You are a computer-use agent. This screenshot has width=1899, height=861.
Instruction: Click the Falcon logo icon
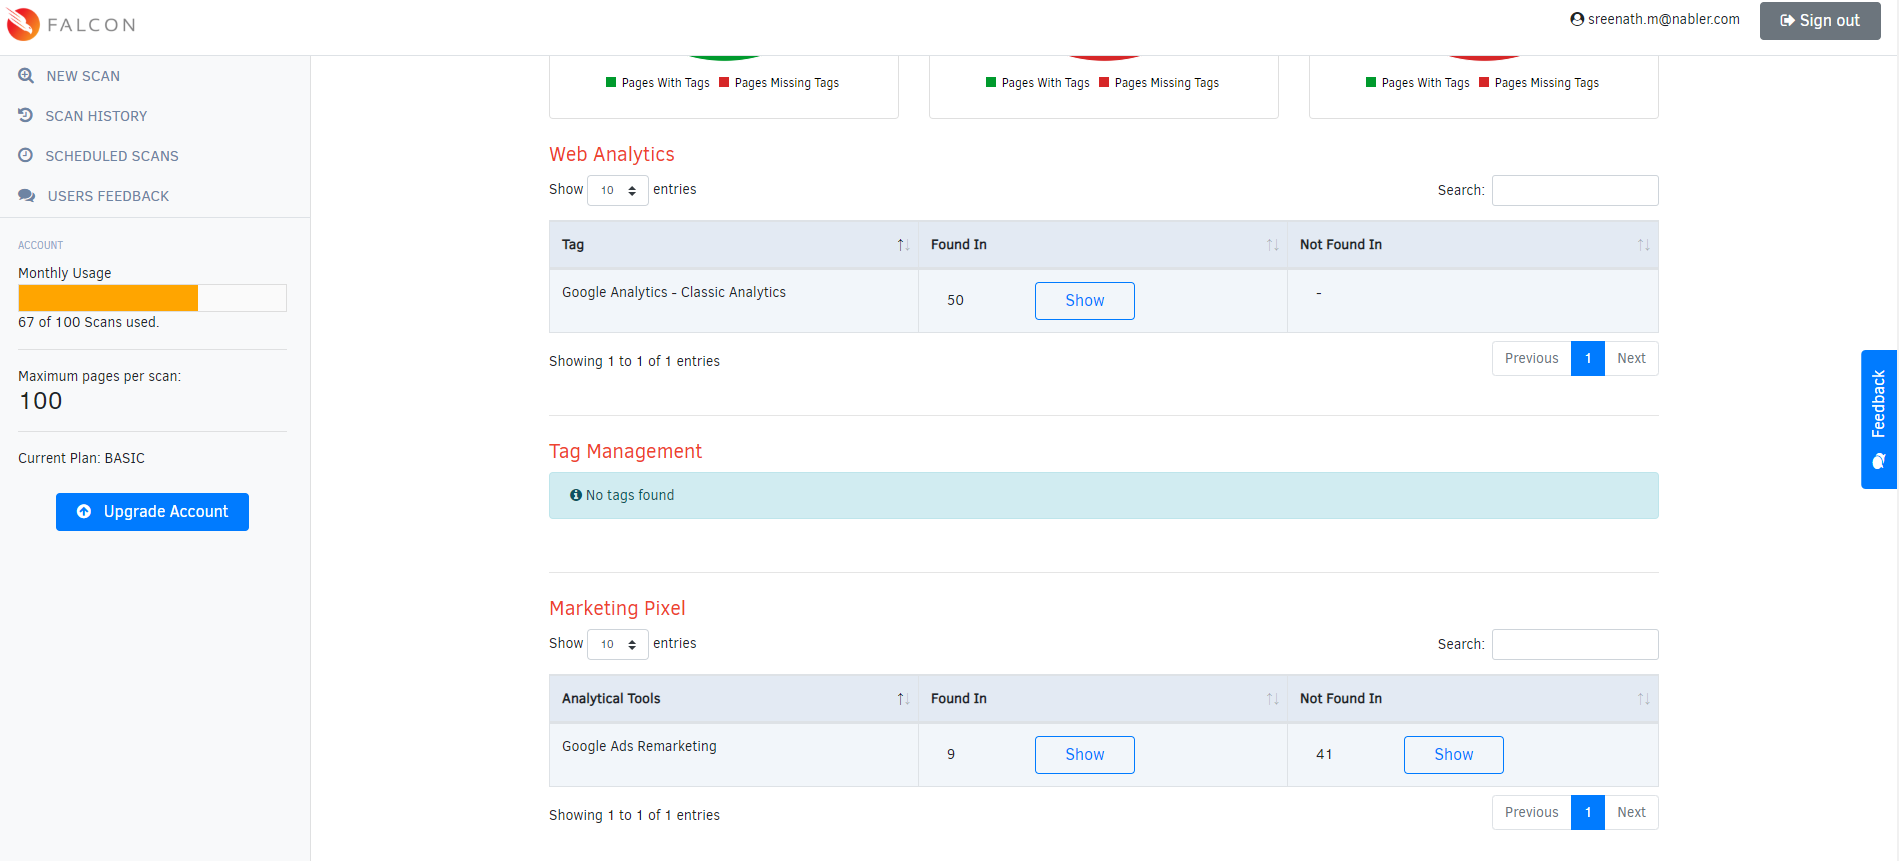[23, 24]
